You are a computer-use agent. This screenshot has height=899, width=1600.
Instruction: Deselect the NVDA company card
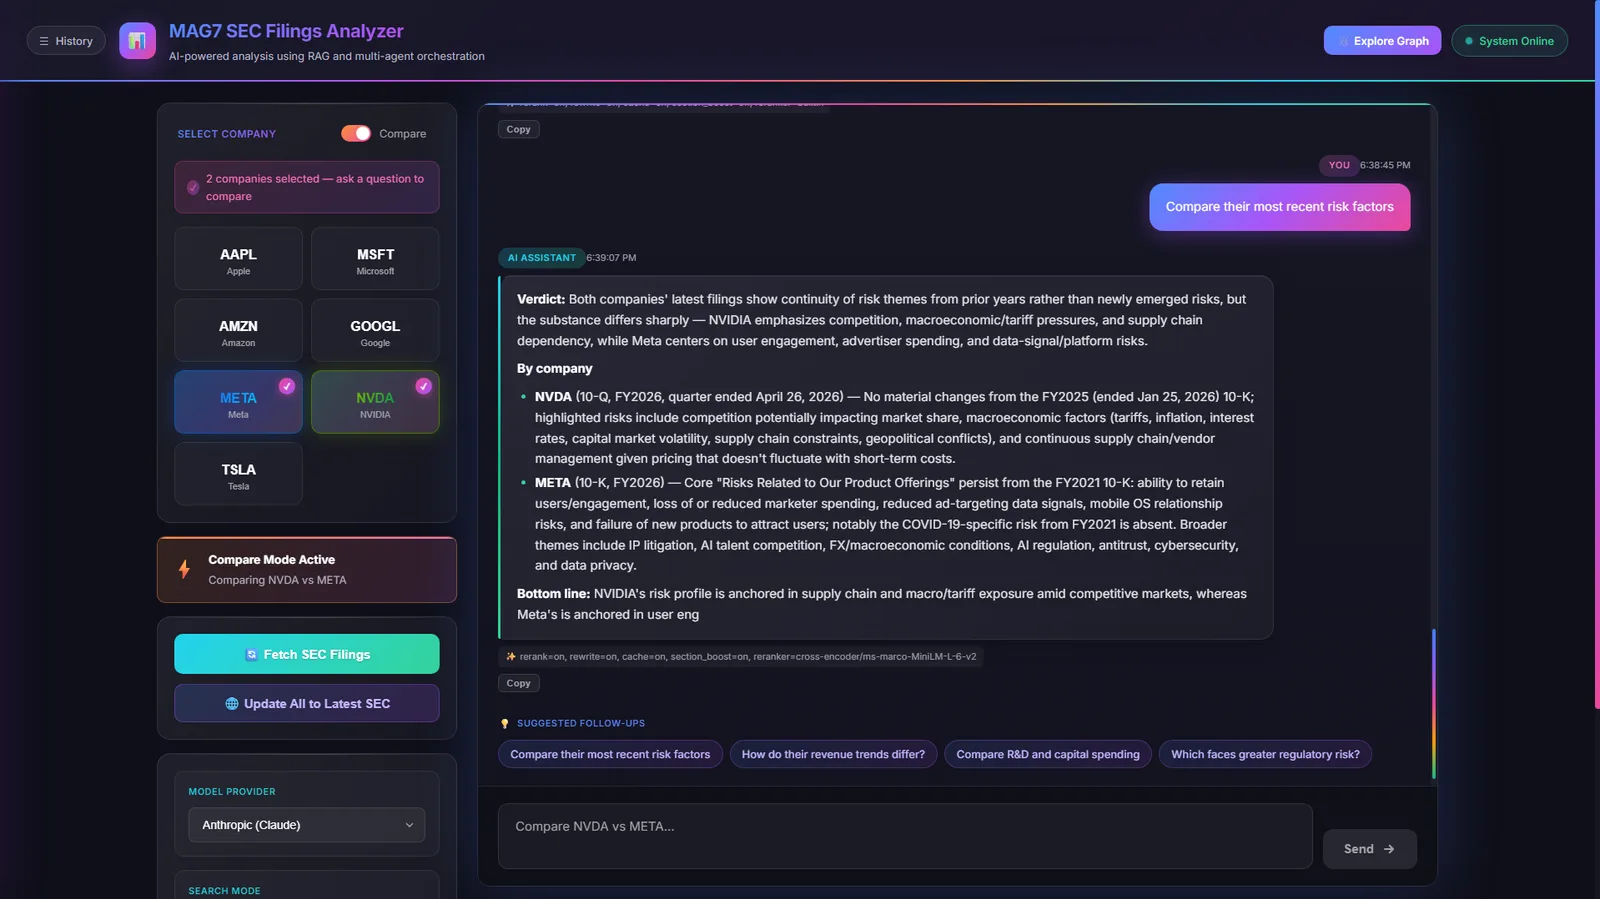[375, 403]
